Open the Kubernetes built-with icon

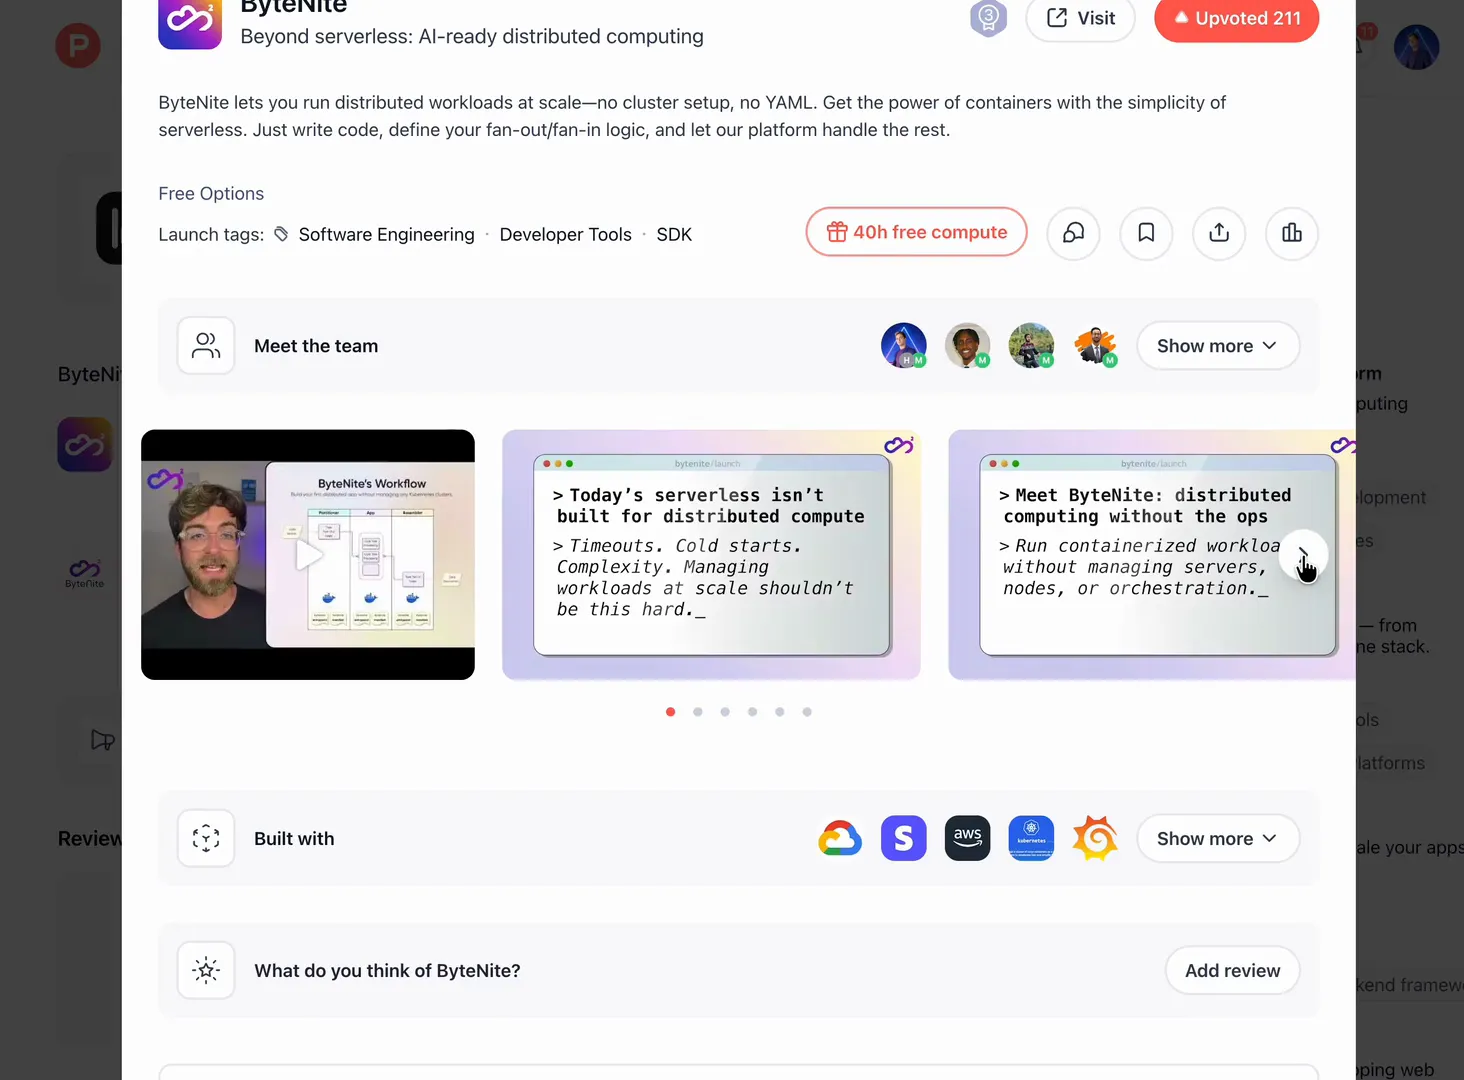(x=1032, y=838)
